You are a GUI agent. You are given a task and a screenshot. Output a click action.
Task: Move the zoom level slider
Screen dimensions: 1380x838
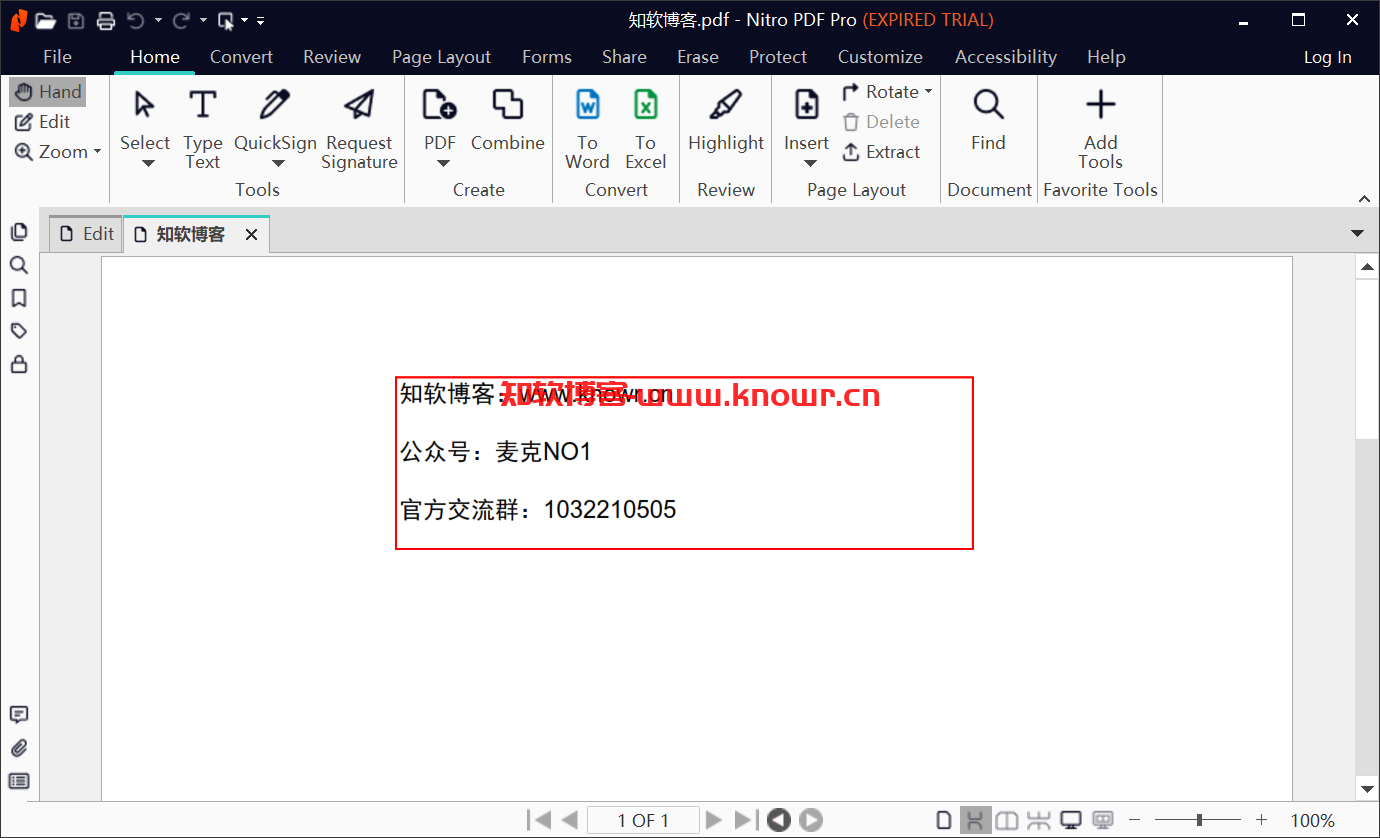click(1199, 820)
